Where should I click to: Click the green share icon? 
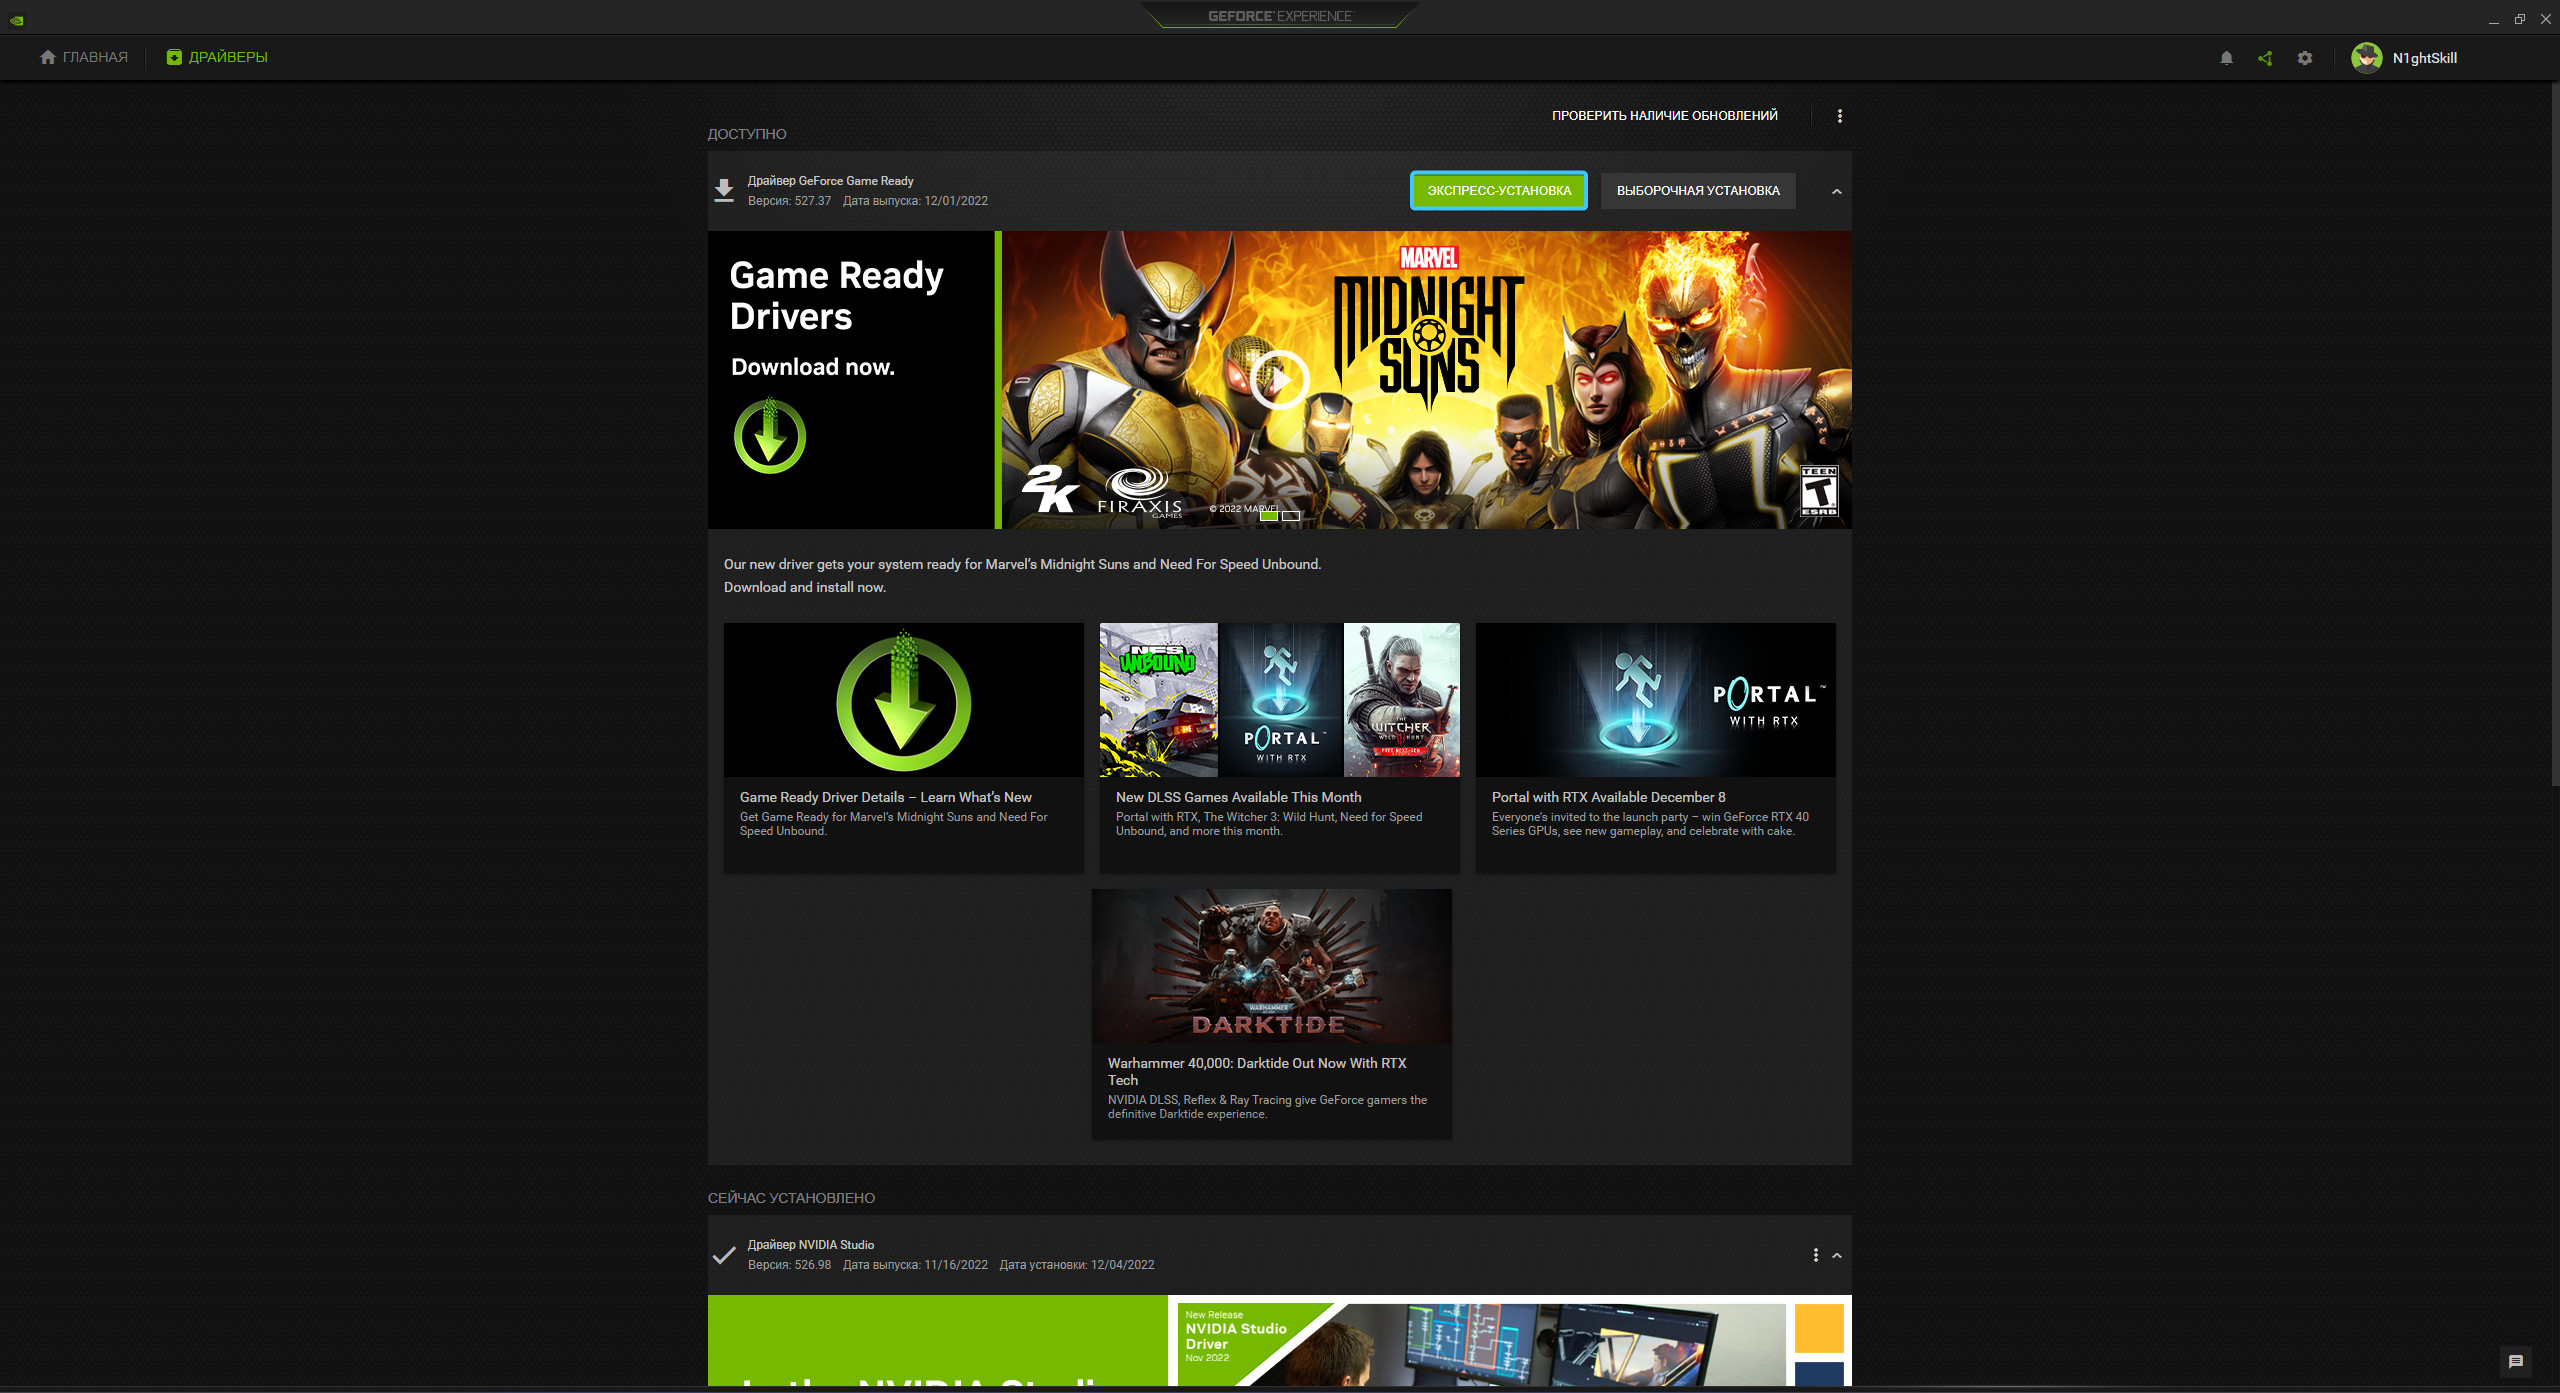2265,58
